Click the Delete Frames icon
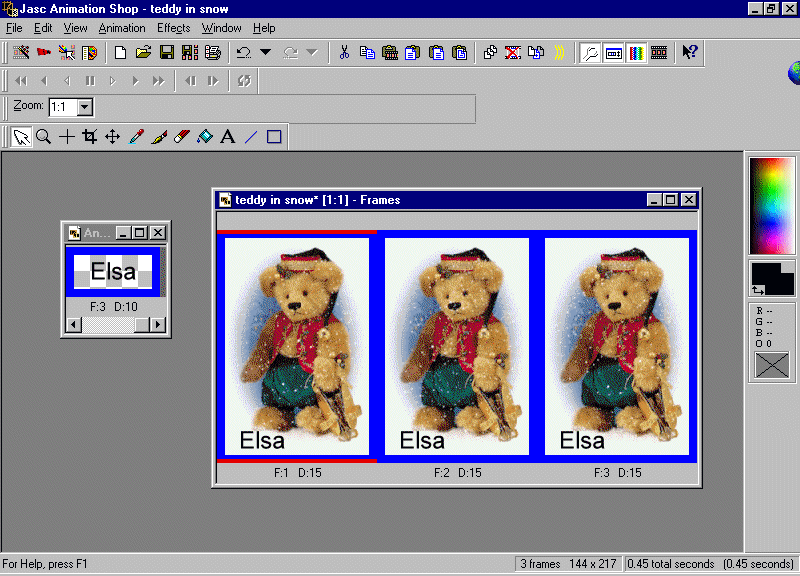Viewport: 800px width, 576px height. 513,52
